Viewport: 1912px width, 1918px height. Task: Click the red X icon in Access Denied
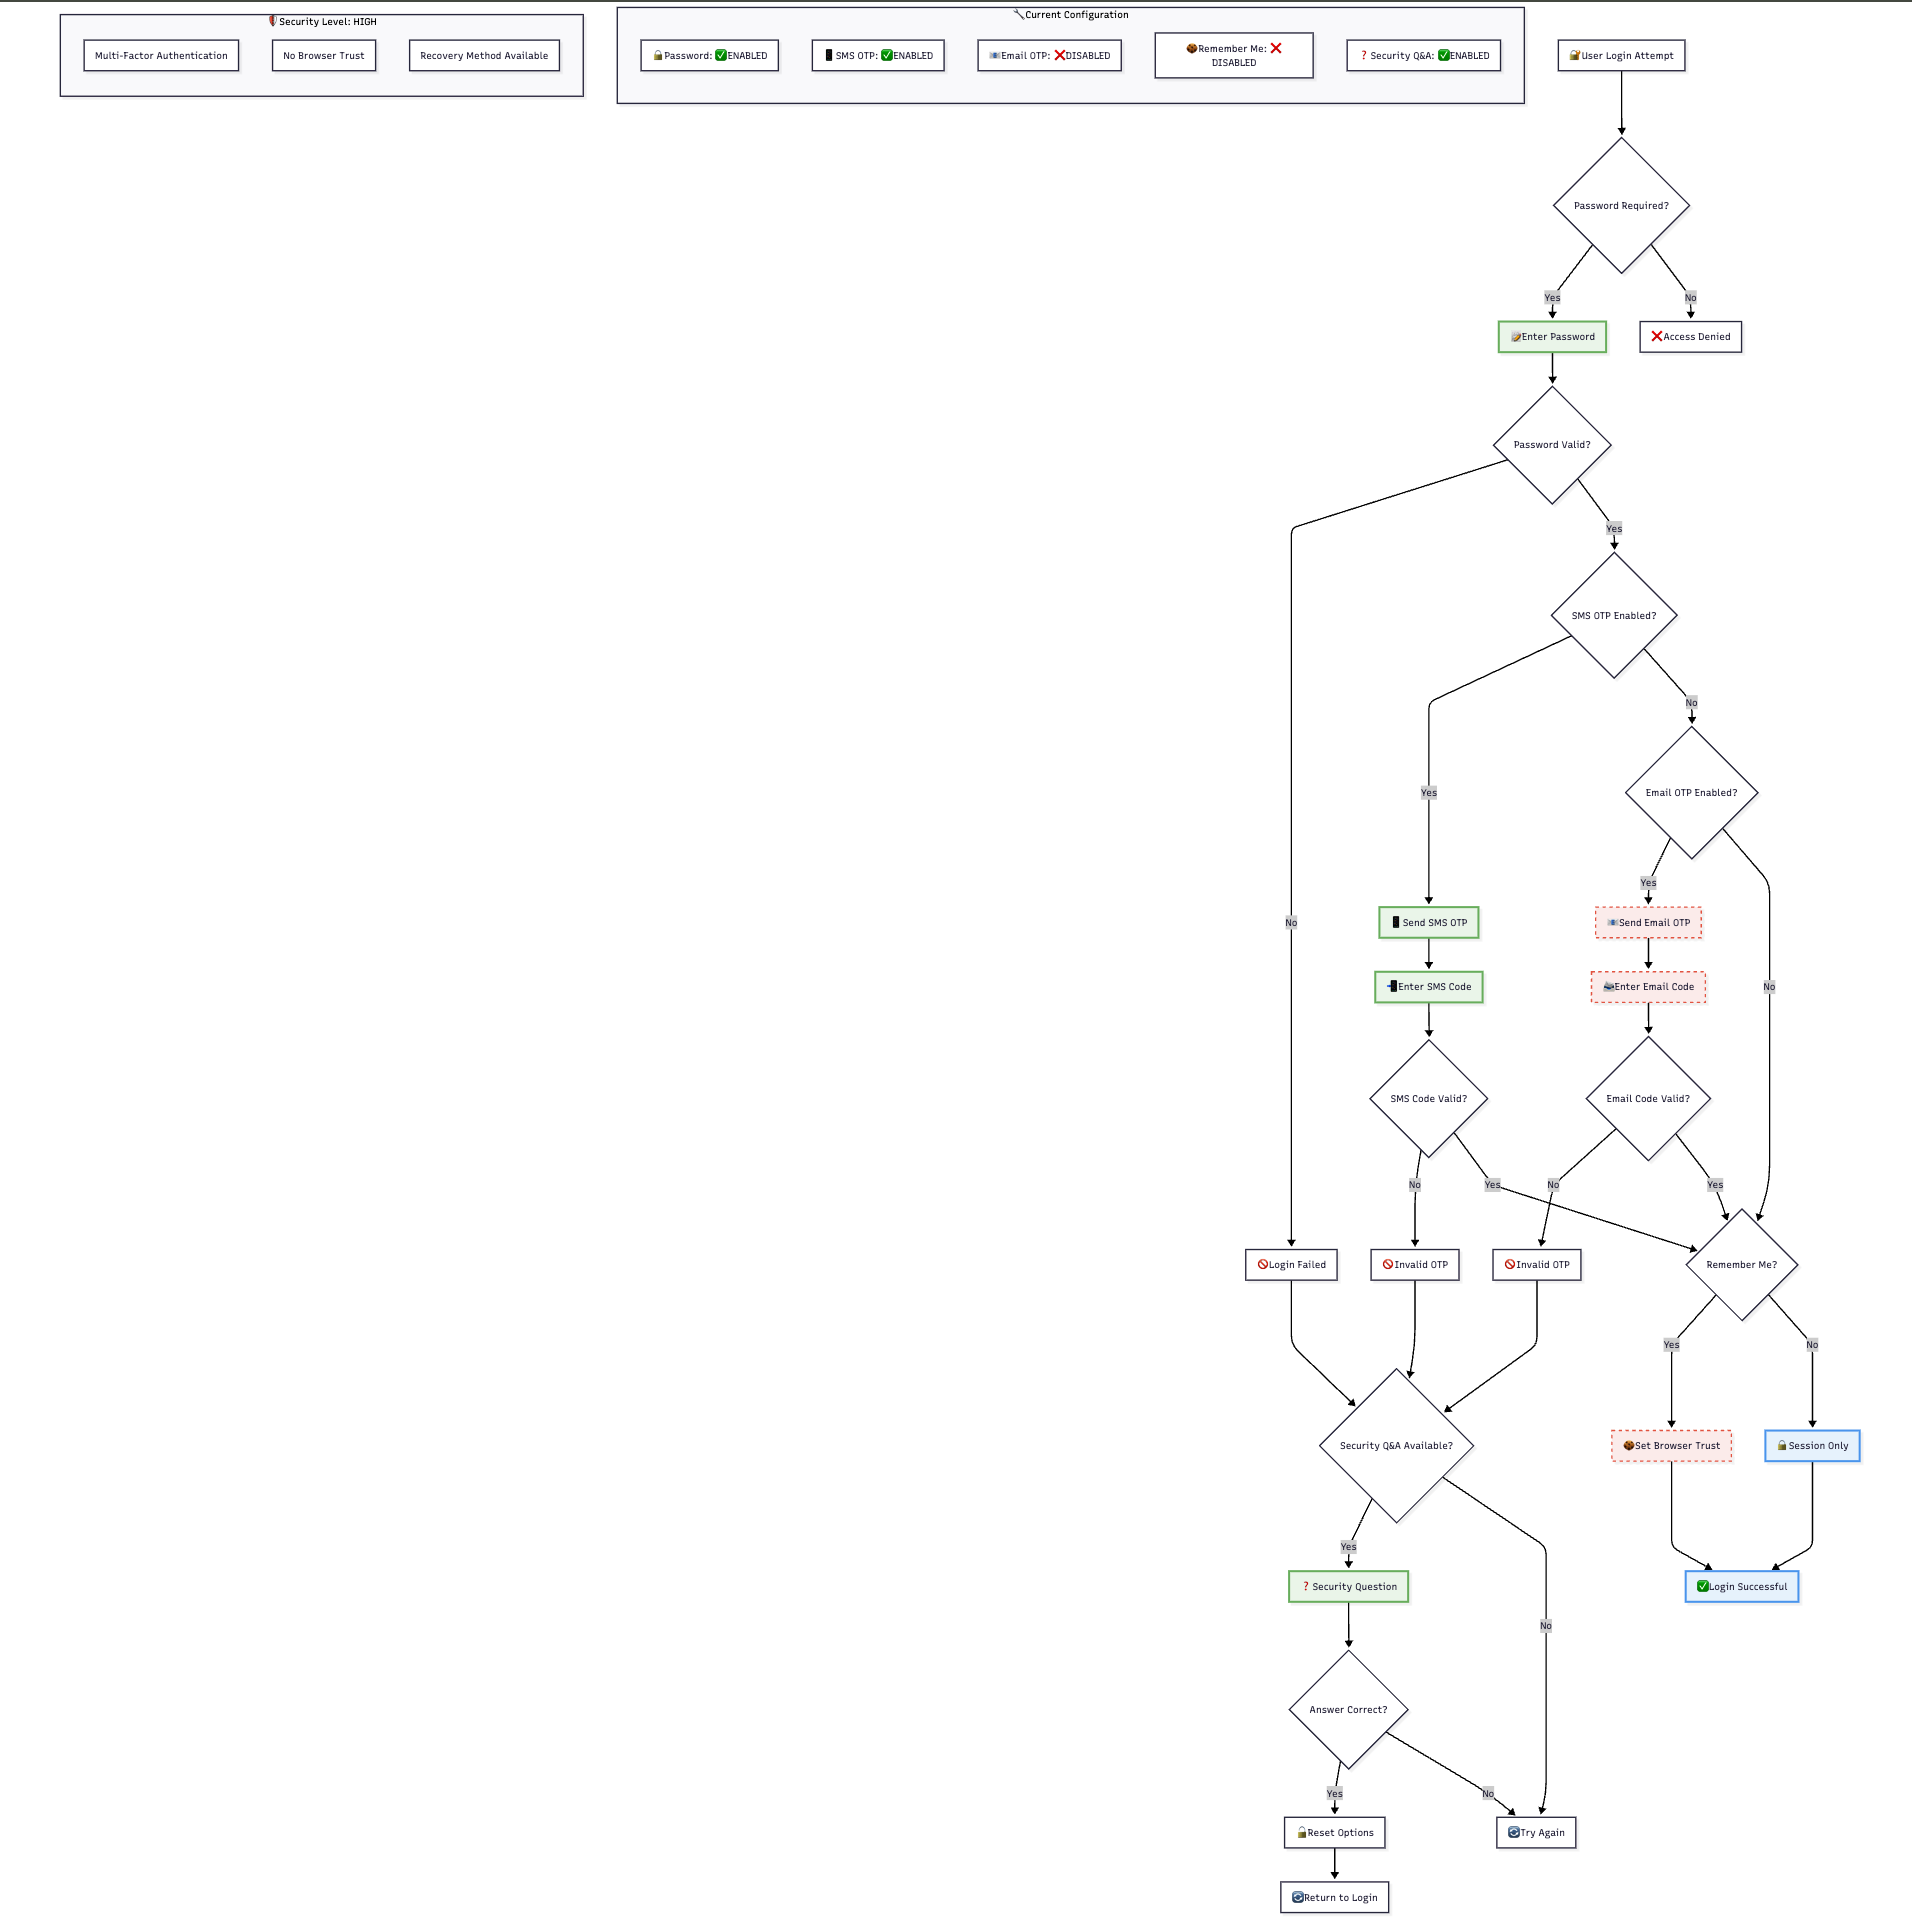click(x=1657, y=336)
